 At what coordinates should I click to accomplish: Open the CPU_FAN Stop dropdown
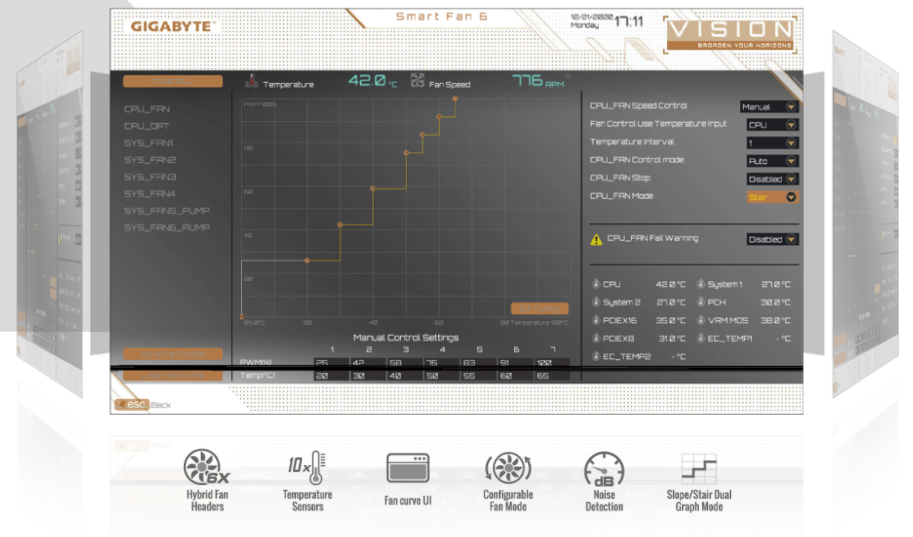pos(772,179)
